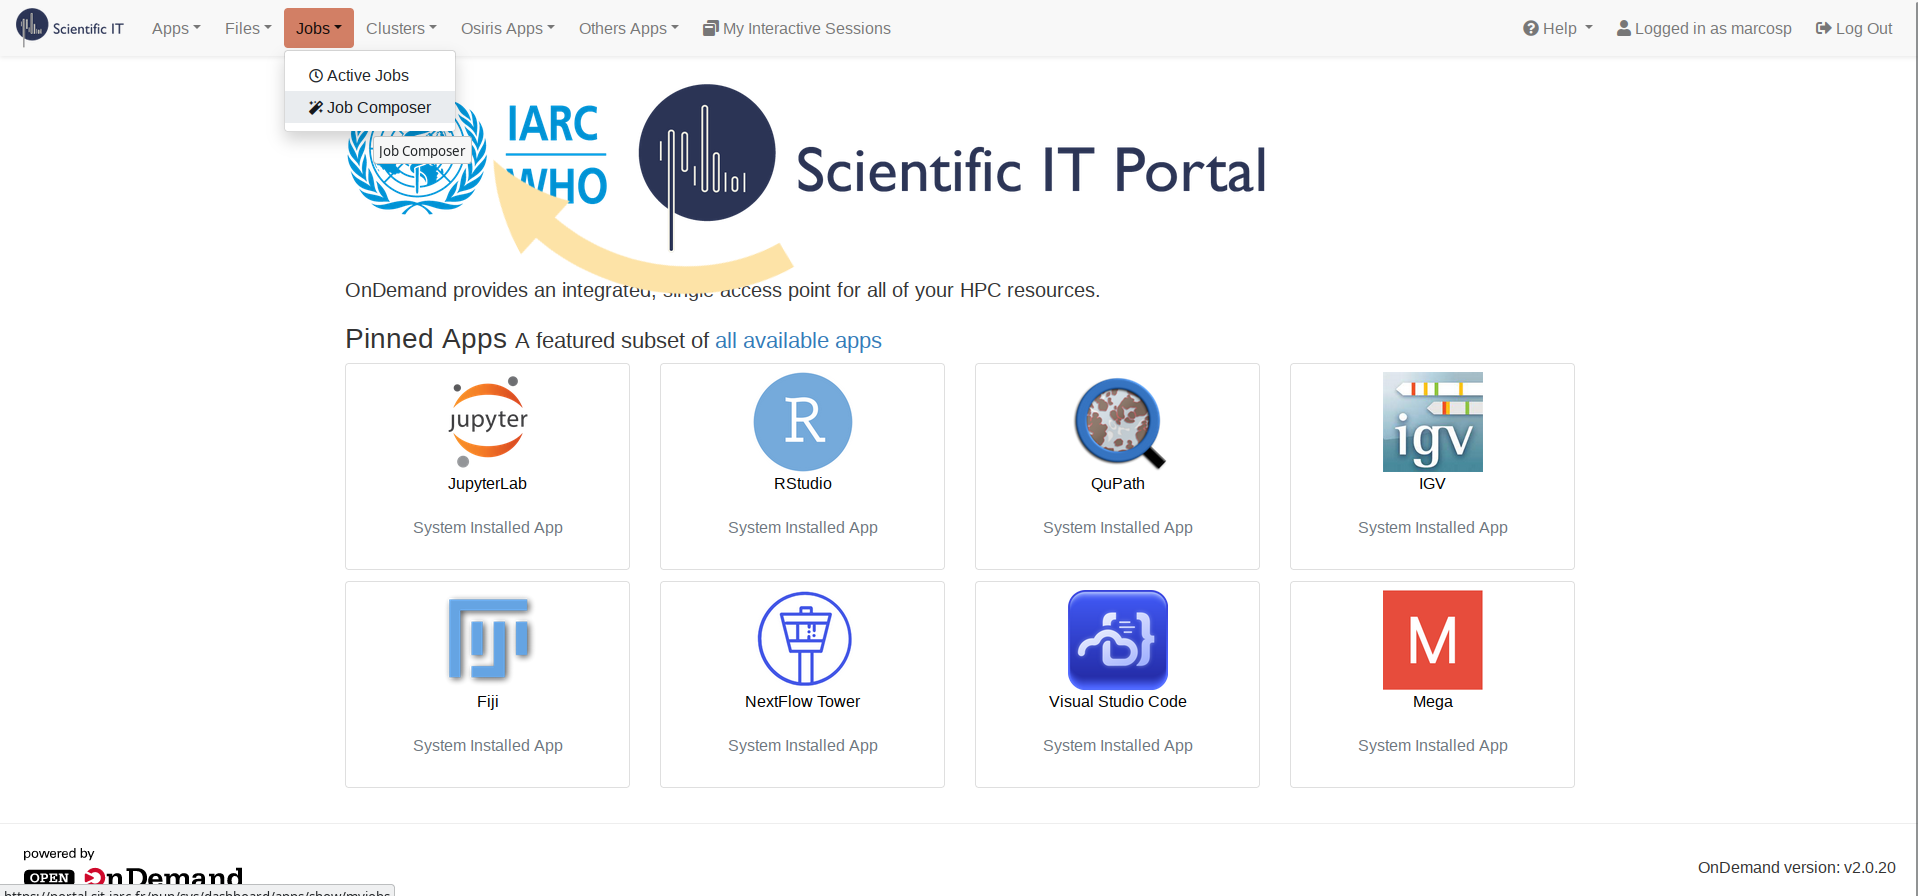Open the IGV app icon
Screen dimensions: 1918x896
point(1432,422)
